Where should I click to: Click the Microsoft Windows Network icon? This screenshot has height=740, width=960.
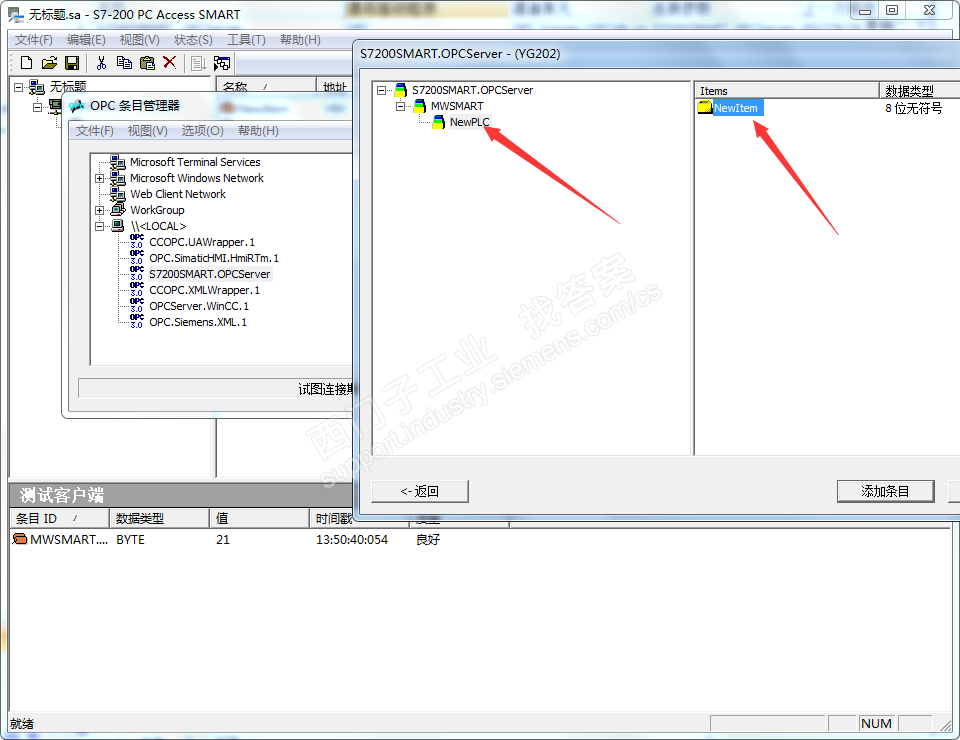coord(118,178)
